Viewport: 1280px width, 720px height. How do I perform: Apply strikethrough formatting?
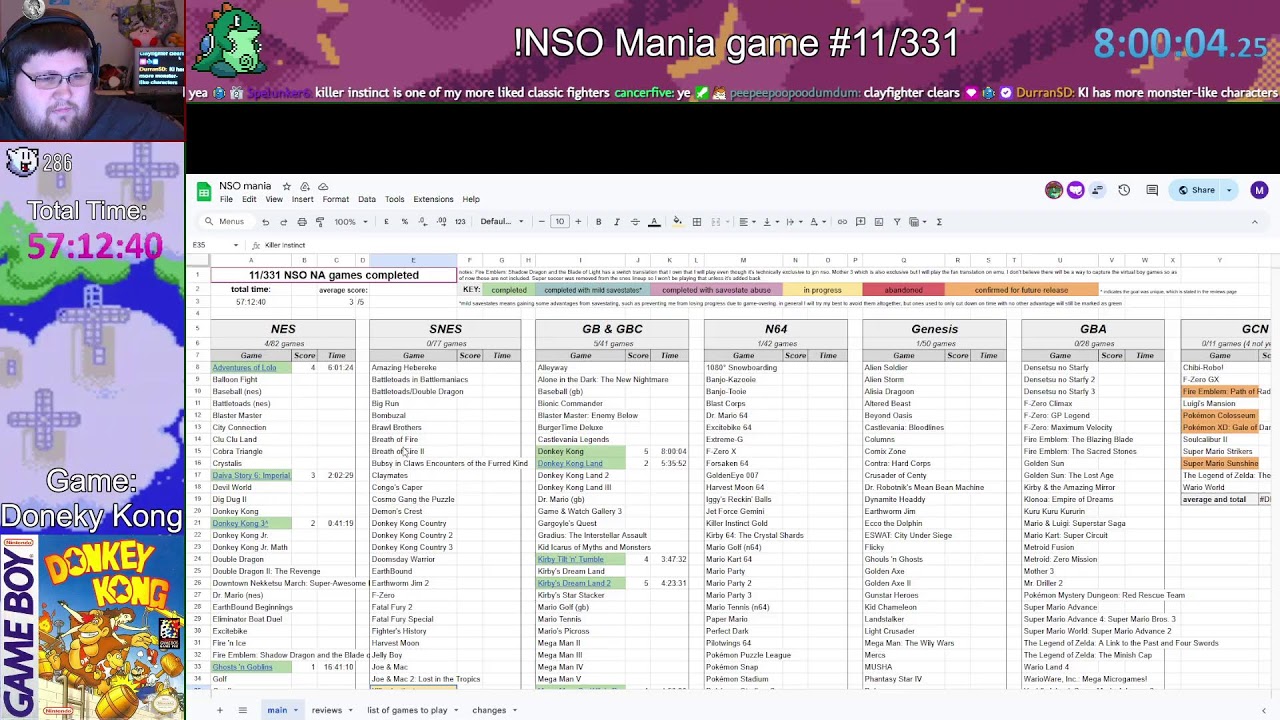[635, 222]
